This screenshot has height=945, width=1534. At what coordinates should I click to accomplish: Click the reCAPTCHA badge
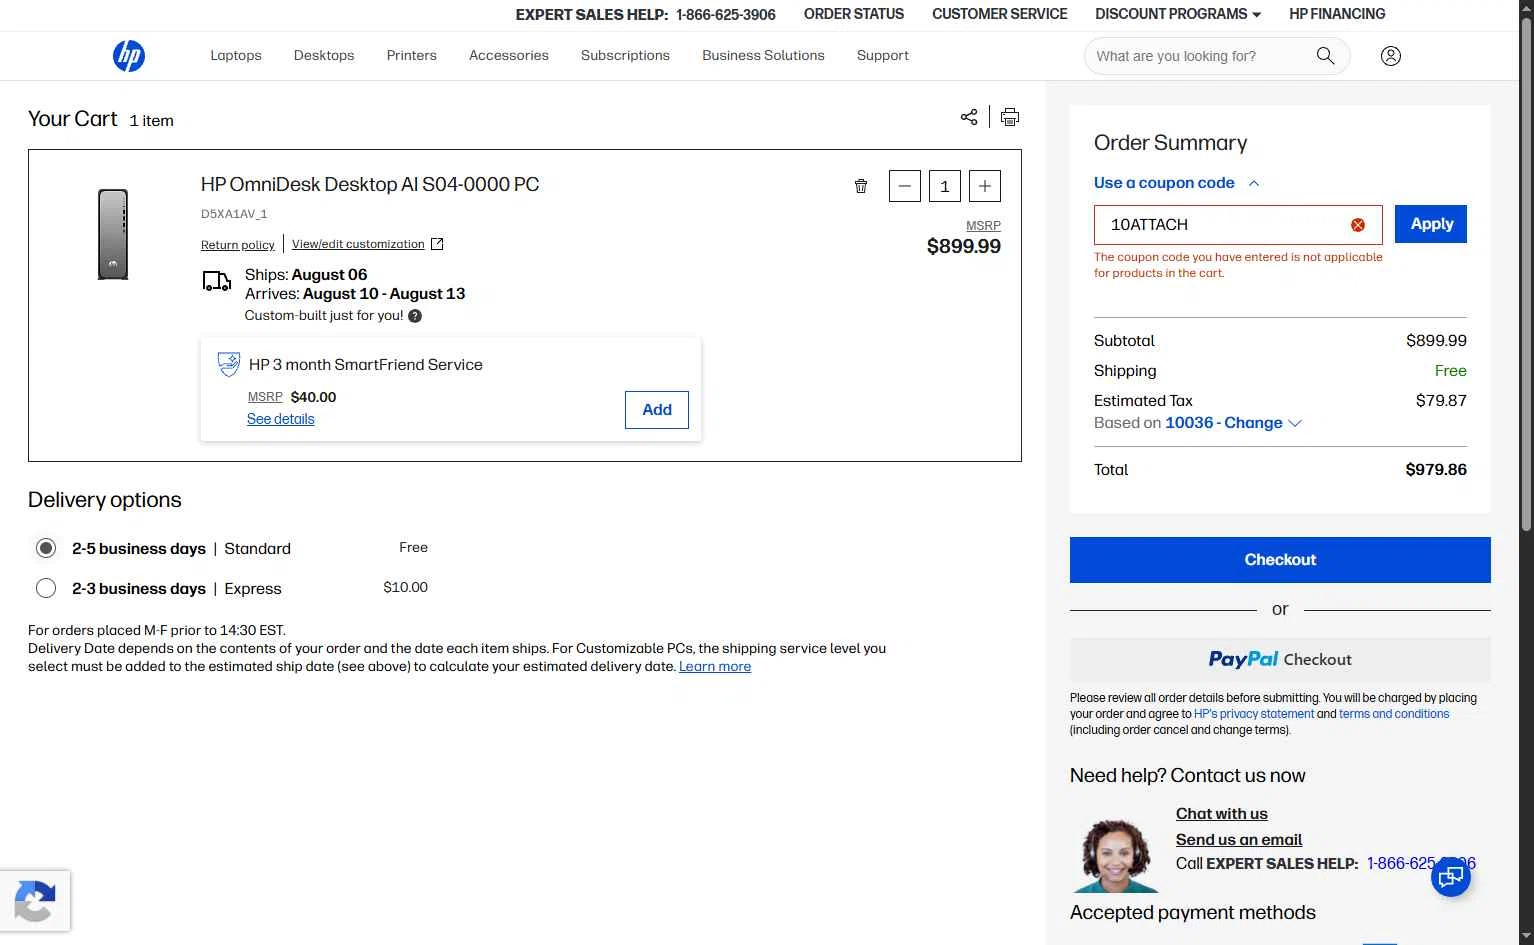(x=35, y=901)
